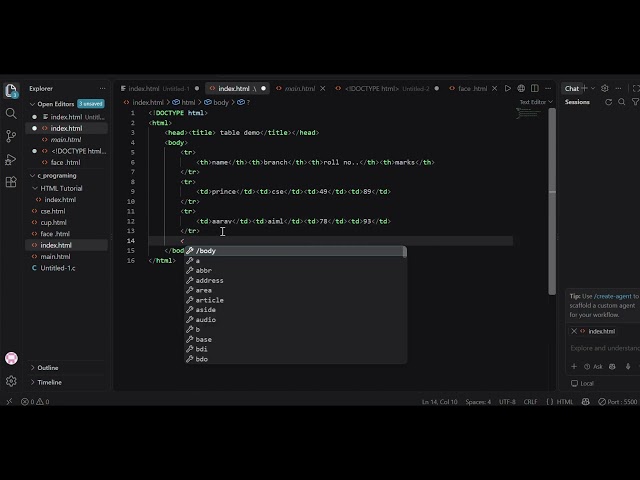Collapse the Open Editors section
Image resolution: width=640 pixels, height=480 pixels.
click(x=32, y=104)
